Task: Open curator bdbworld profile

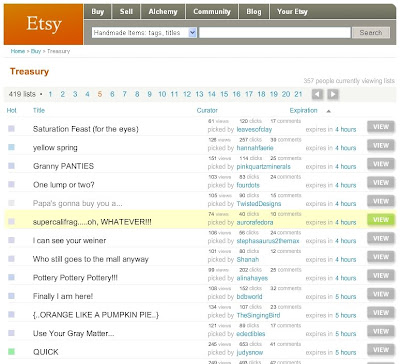Action: (249, 297)
